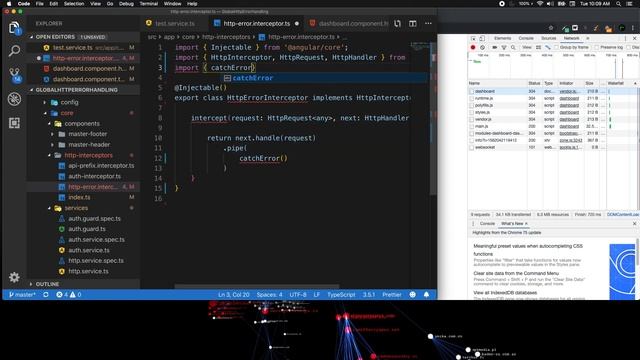Collapse the GLOBALHTTPERRORHANDLING project section

click(x=32, y=90)
